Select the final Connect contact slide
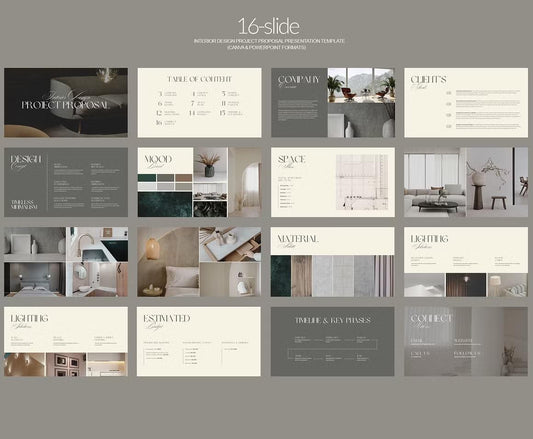The width and height of the screenshot is (533, 439). (466, 341)
